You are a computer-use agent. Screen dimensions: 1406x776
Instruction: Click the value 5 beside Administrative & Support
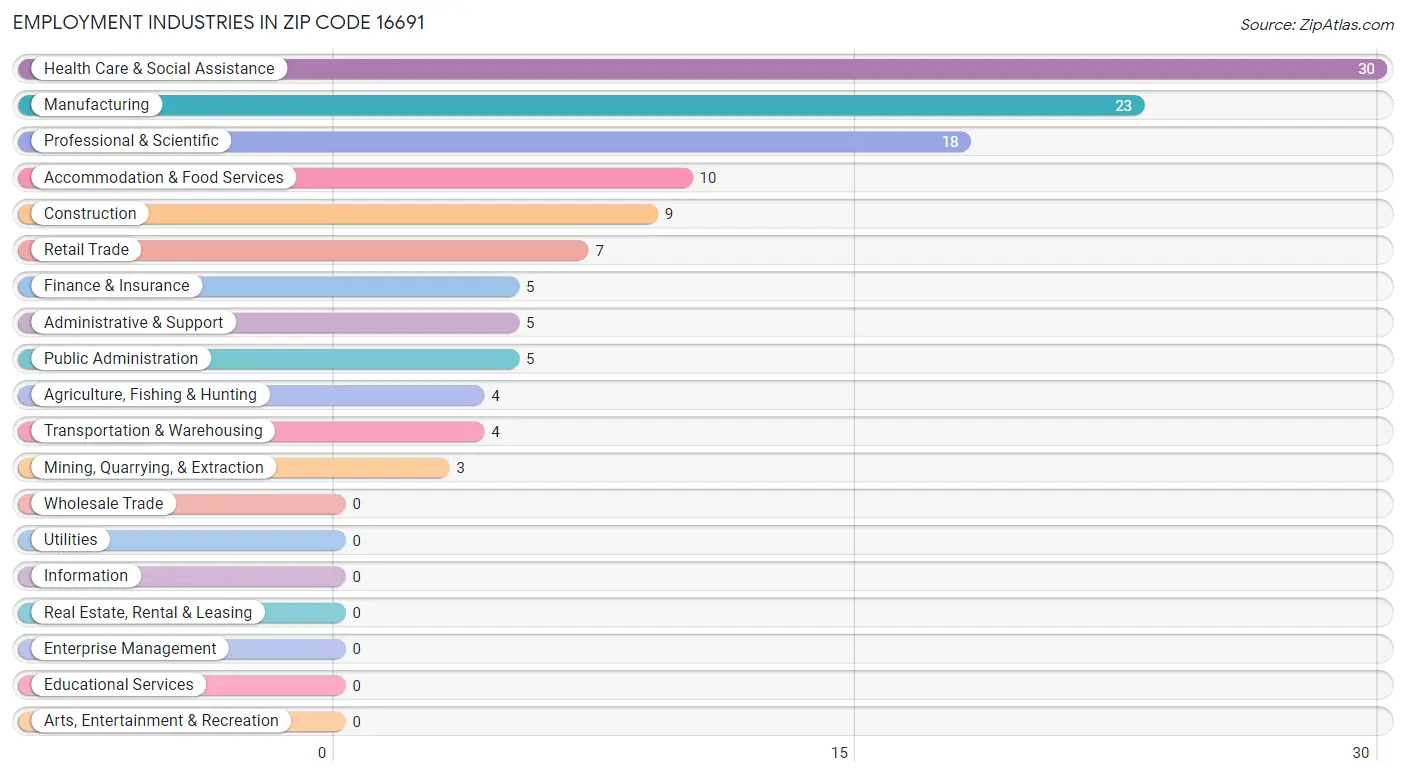(531, 323)
